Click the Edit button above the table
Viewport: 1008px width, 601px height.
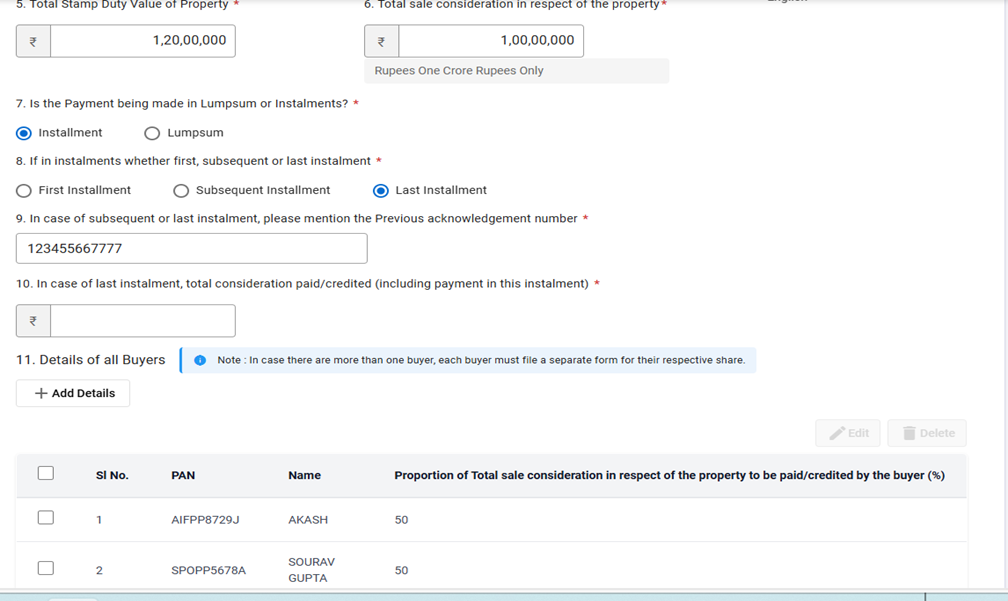pos(849,433)
